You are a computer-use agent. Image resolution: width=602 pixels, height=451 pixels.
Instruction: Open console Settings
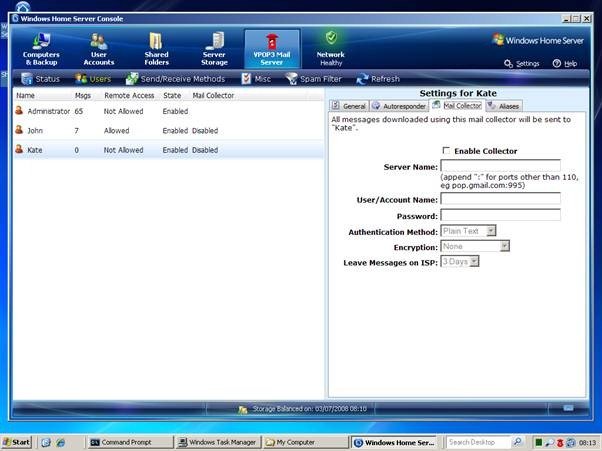[x=522, y=64]
